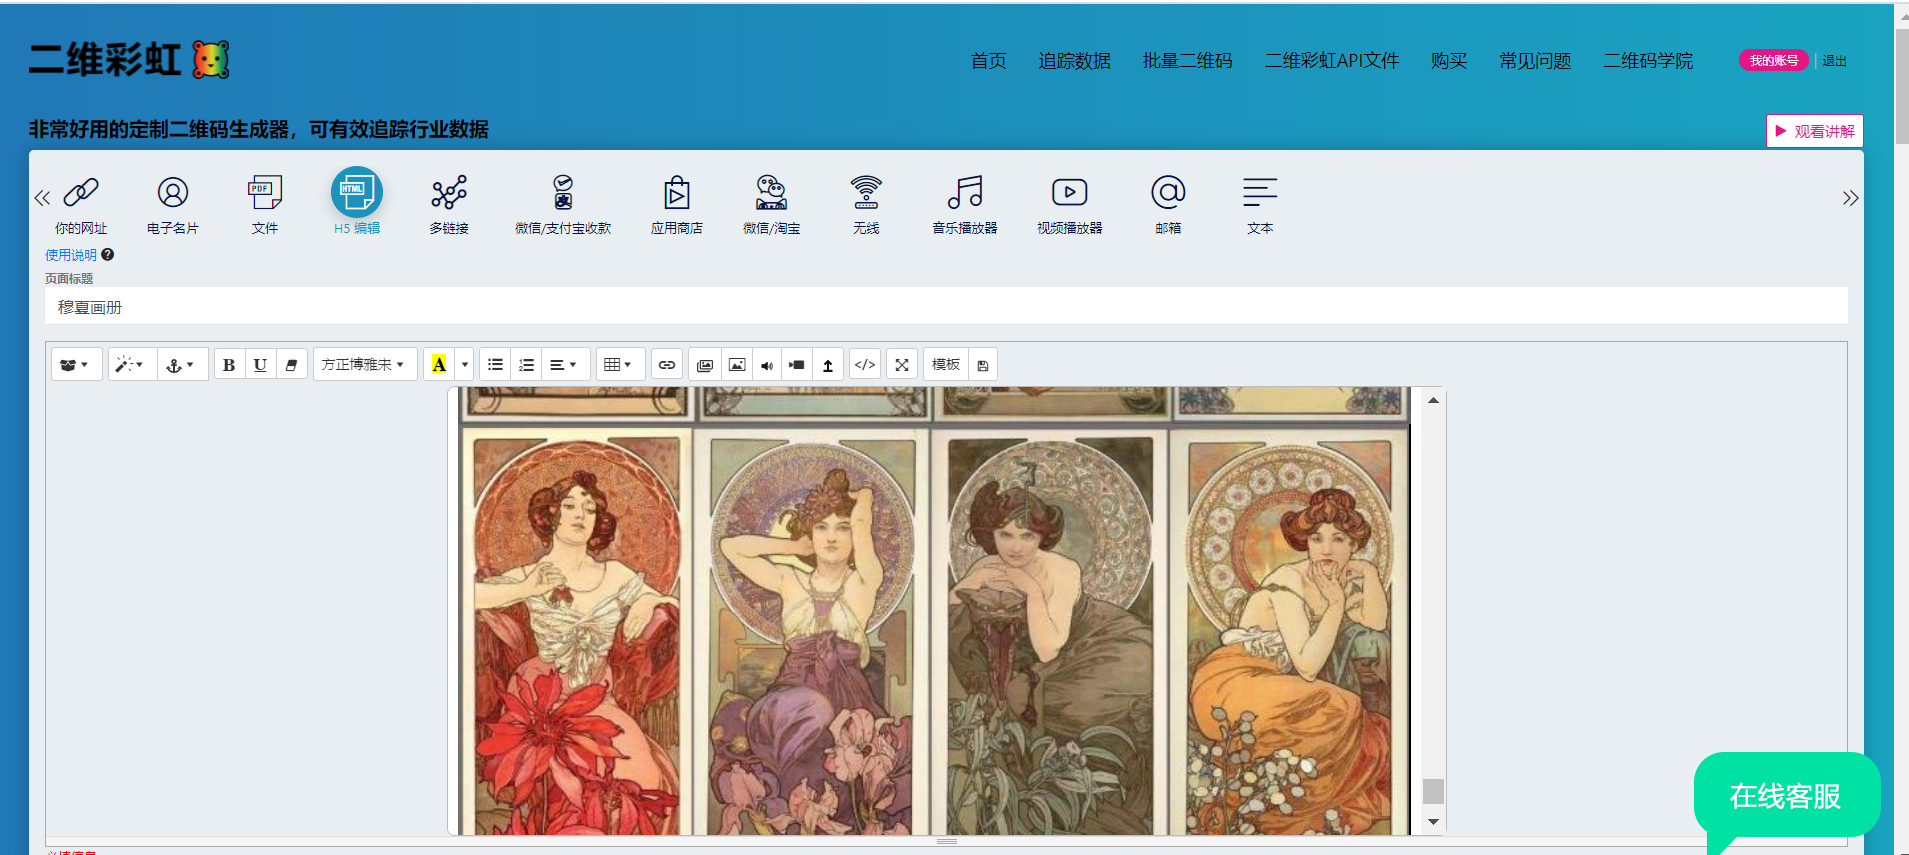The image size is (1909, 855).
Task: Choose the 文本 text QR type
Action: [1260, 206]
